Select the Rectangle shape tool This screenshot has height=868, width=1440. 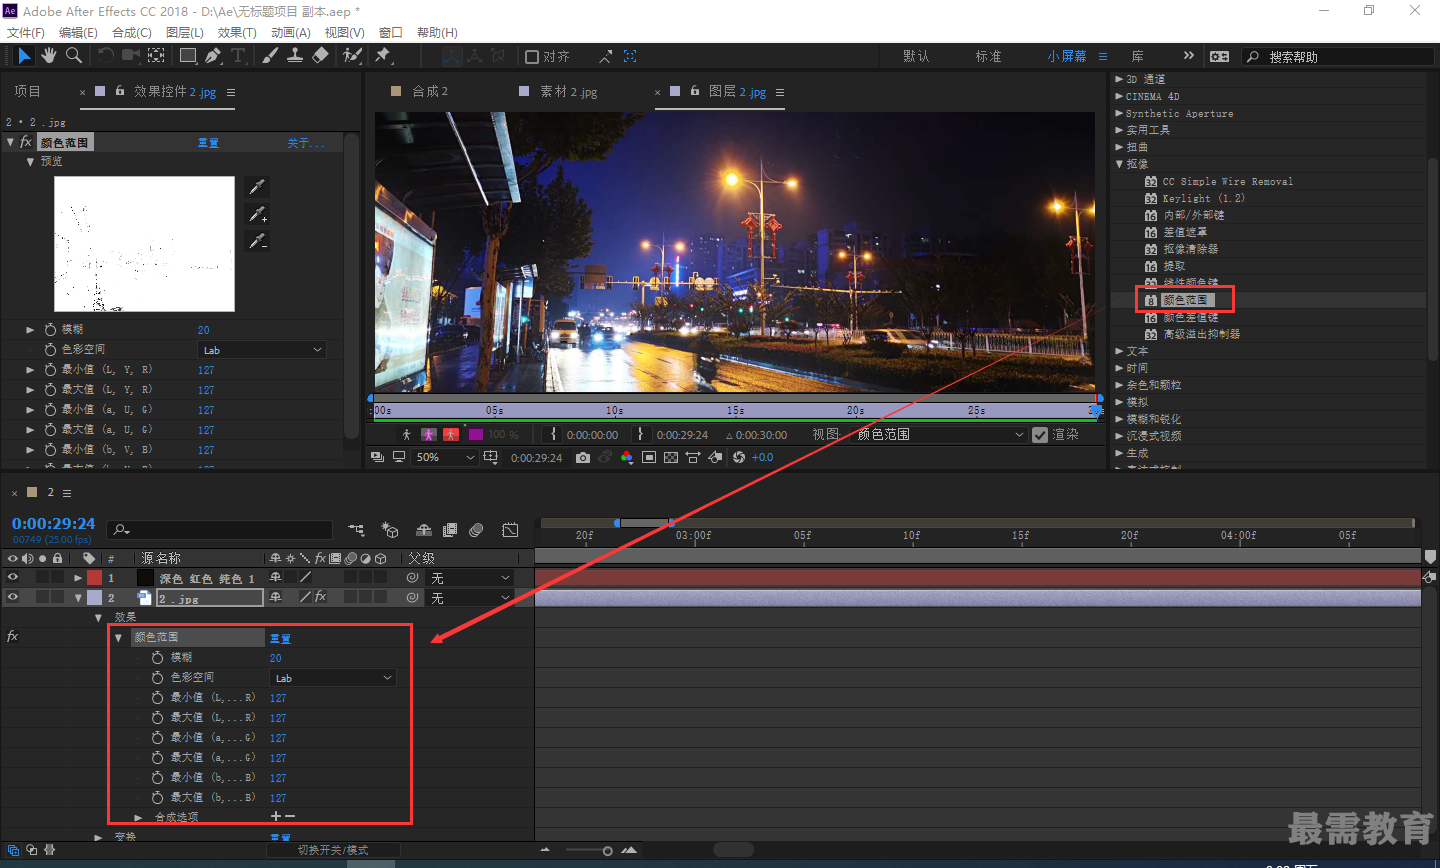[x=188, y=56]
